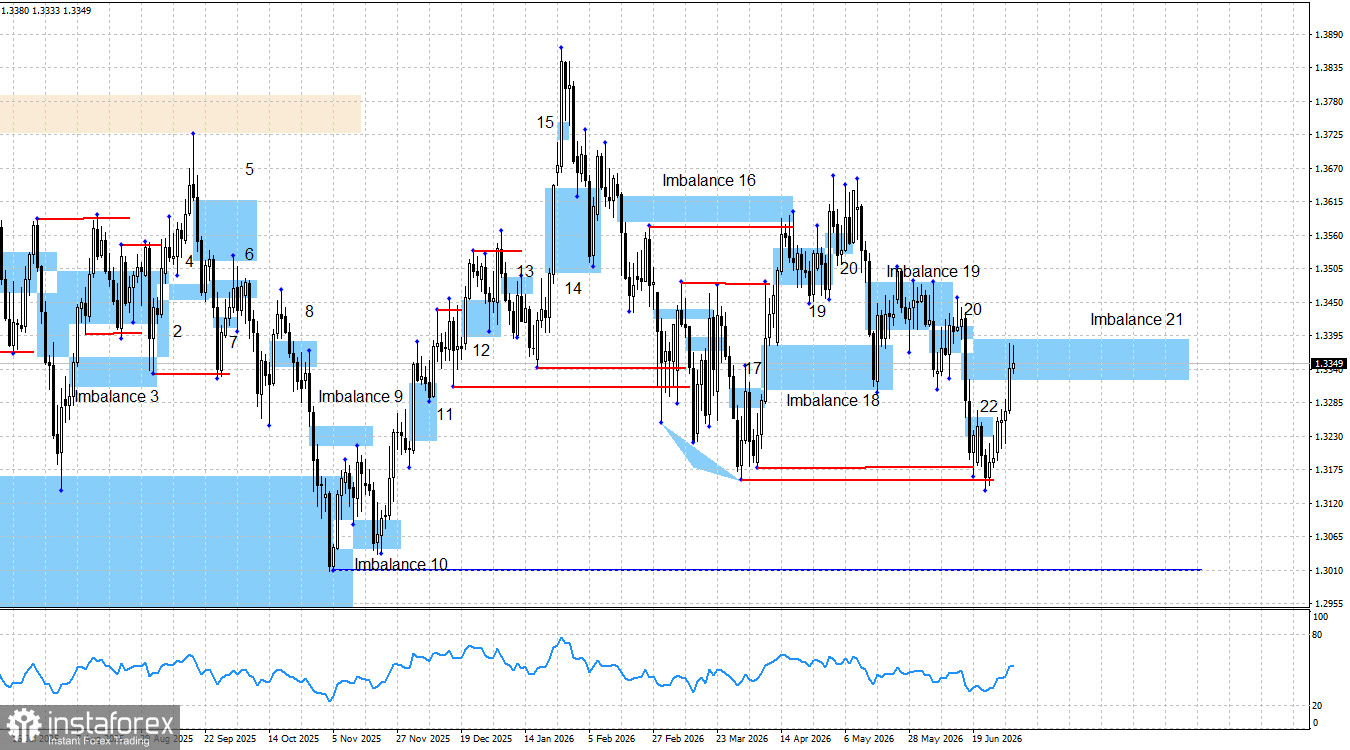The width and height of the screenshot is (1350, 750).
Task: Select the number 14 annotation
Action: point(573,288)
